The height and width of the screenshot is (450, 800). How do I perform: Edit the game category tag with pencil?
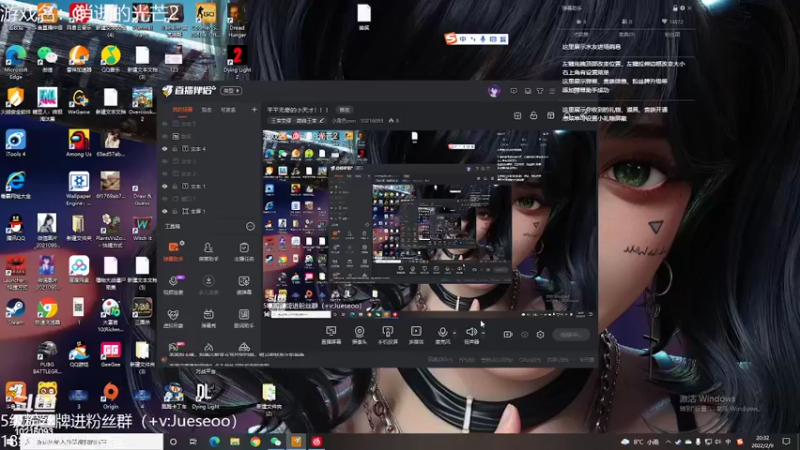pyautogui.click(x=321, y=121)
